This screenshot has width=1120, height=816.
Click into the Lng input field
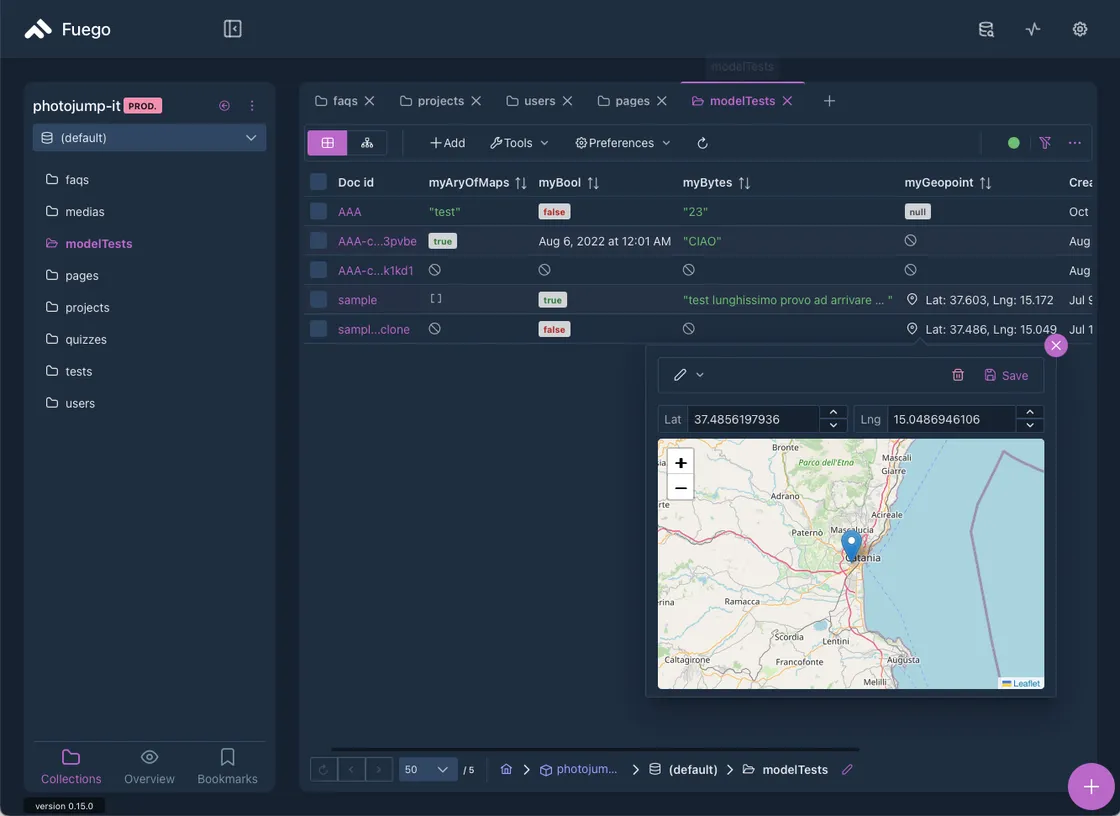click(x=951, y=419)
